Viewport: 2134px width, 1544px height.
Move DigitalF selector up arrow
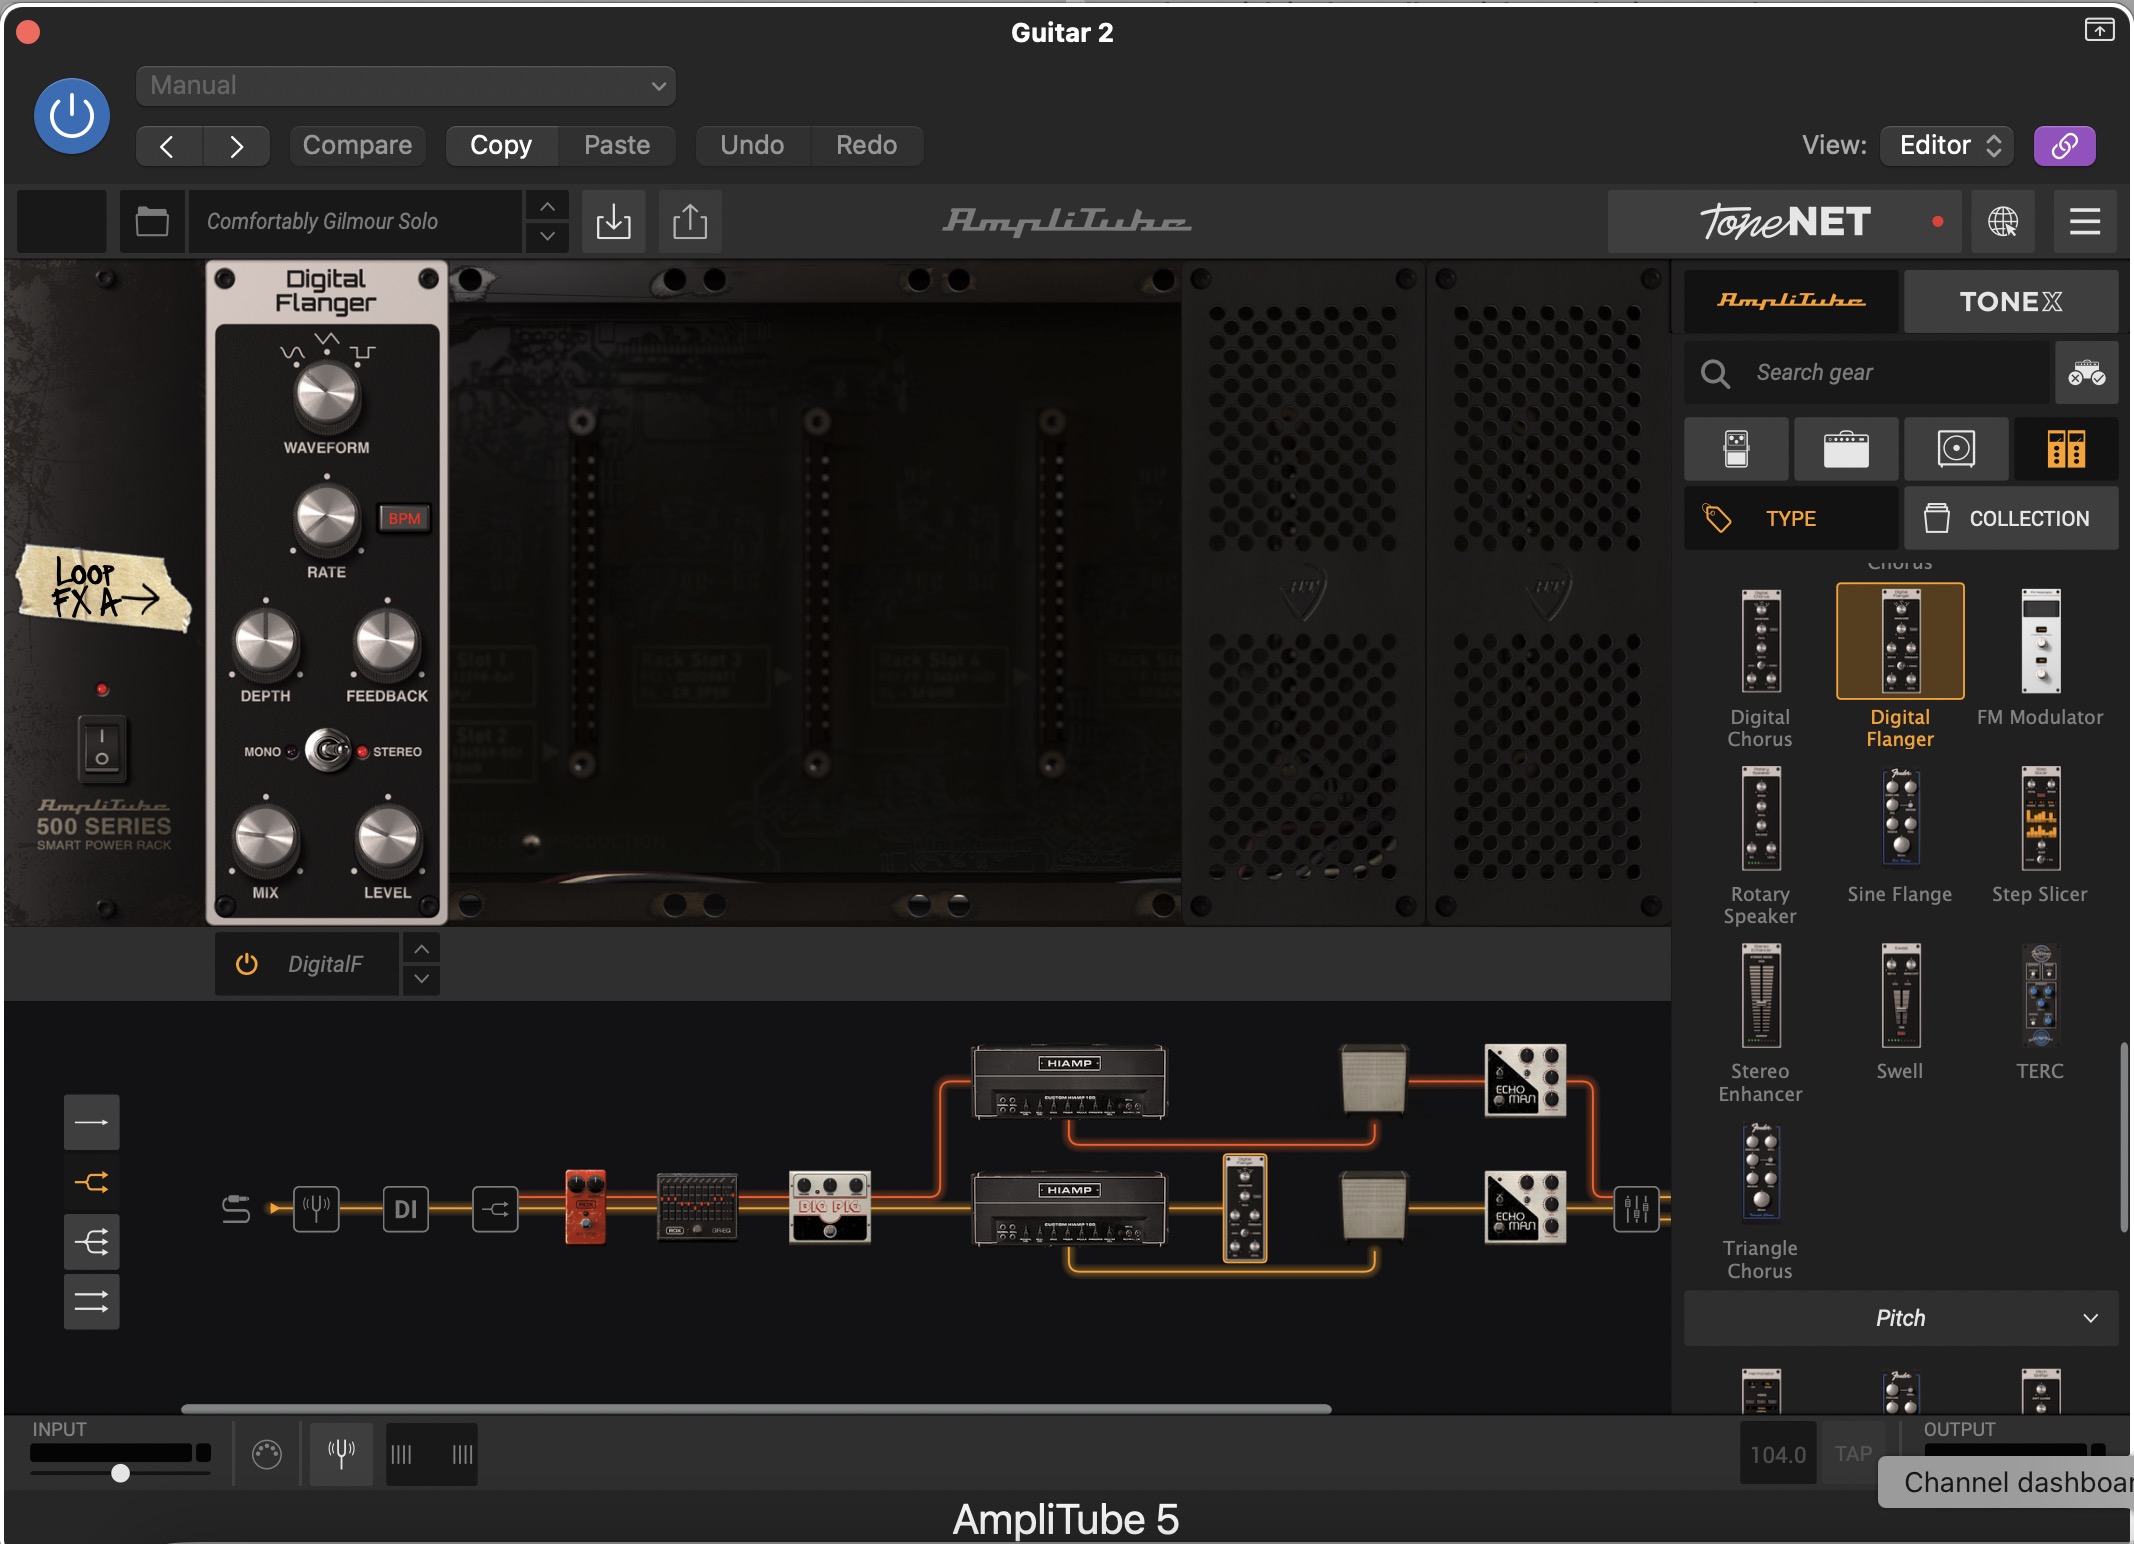(x=422, y=948)
